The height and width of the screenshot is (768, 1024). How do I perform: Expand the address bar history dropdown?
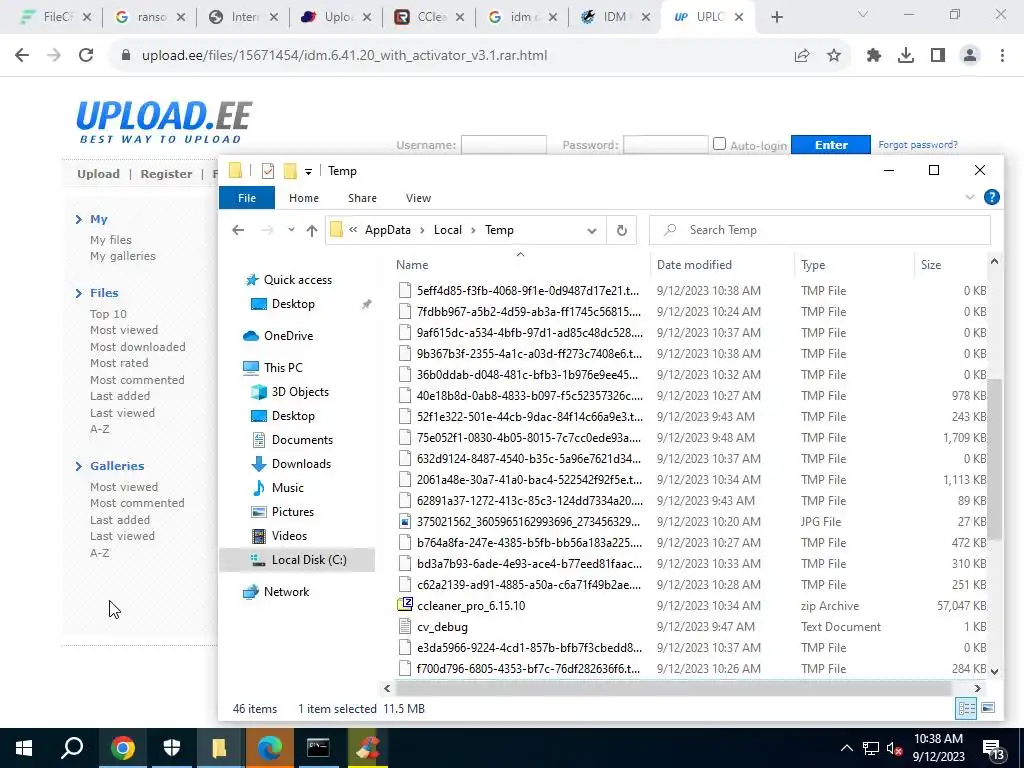coord(592,231)
